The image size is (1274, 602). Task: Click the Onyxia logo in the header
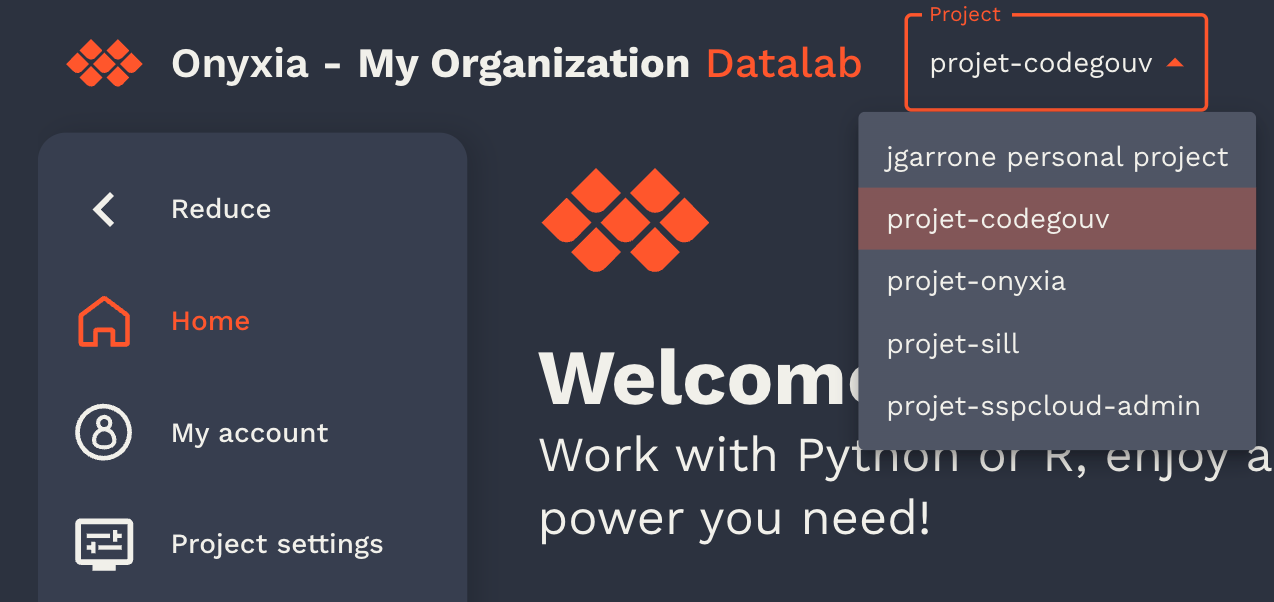[x=104, y=63]
